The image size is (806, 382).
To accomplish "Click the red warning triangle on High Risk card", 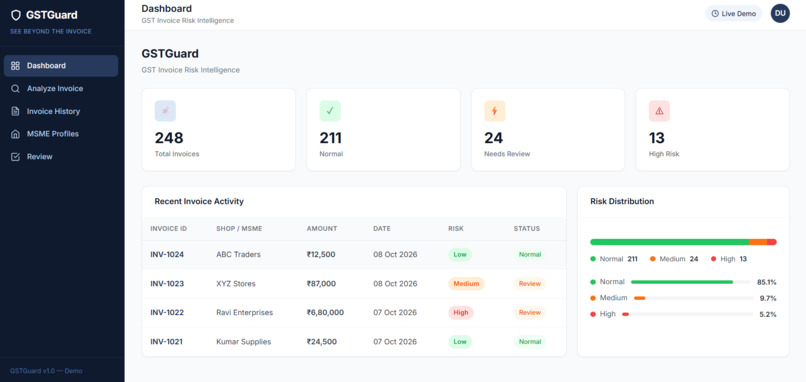I will point(660,111).
